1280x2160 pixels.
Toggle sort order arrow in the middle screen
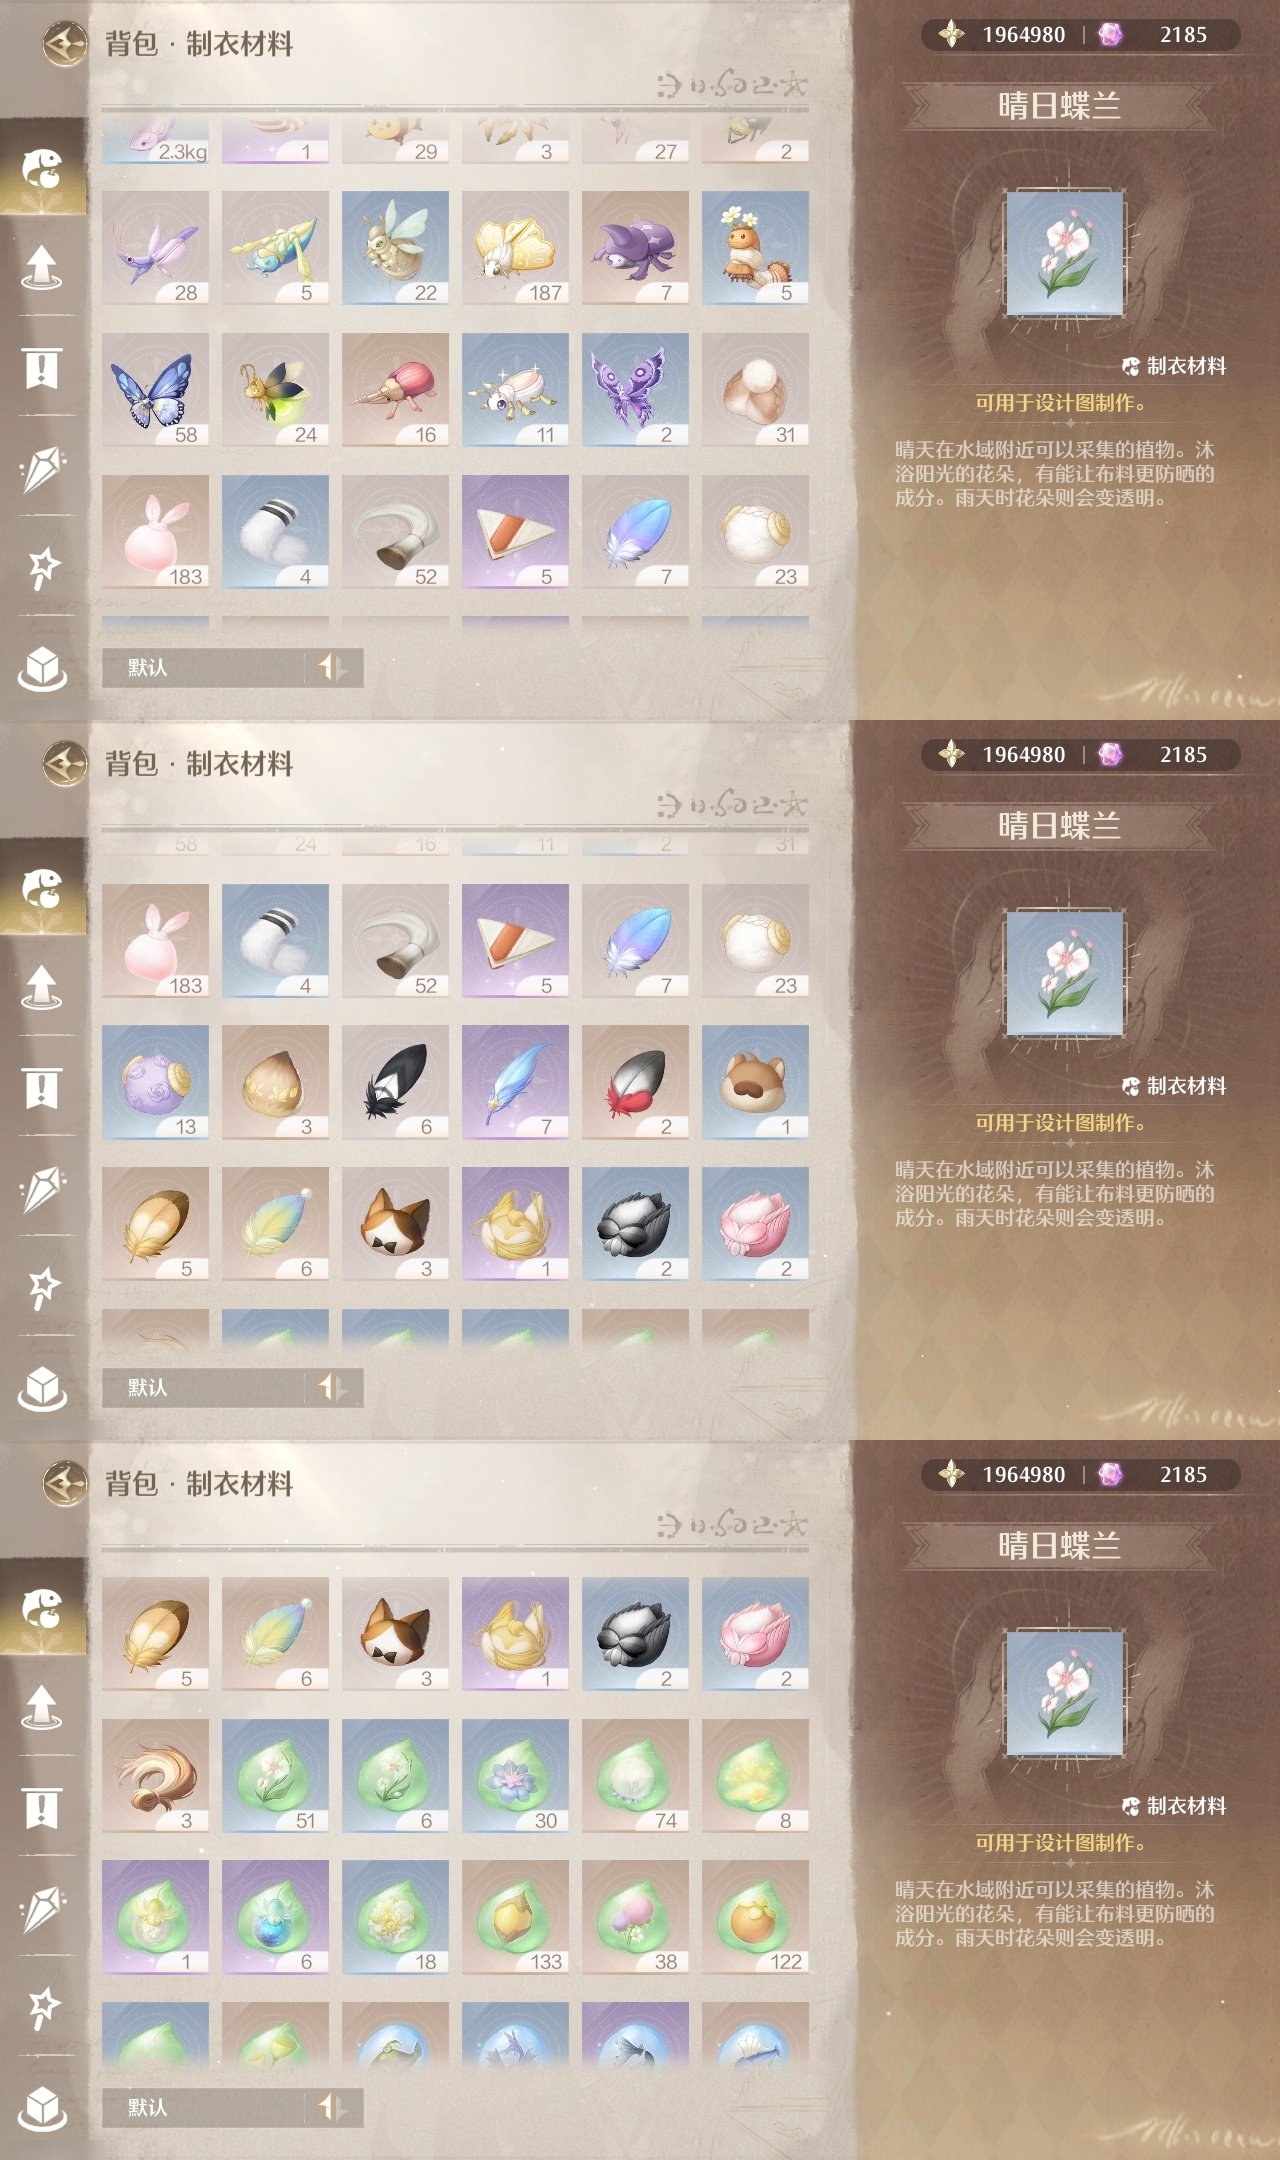click(x=332, y=1387)
